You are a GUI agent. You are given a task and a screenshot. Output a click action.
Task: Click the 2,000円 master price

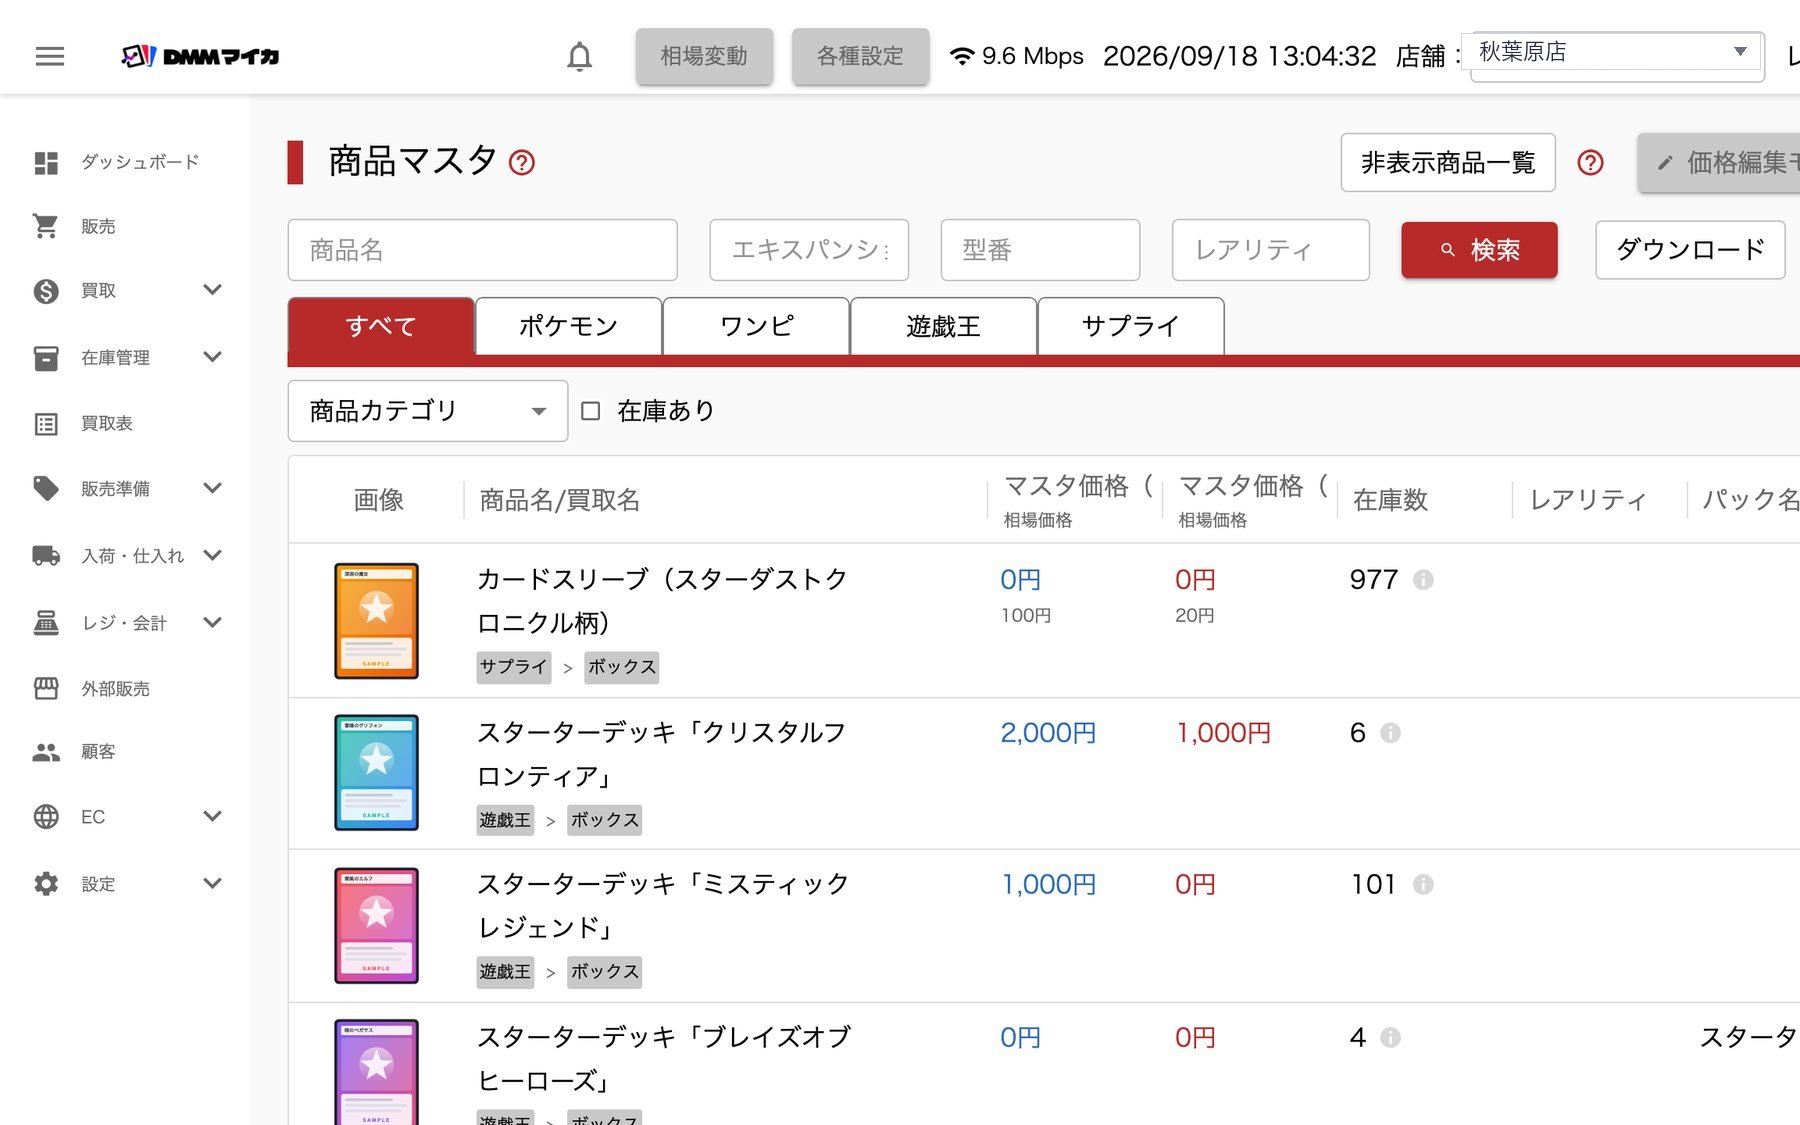[x=1048, y=733]
